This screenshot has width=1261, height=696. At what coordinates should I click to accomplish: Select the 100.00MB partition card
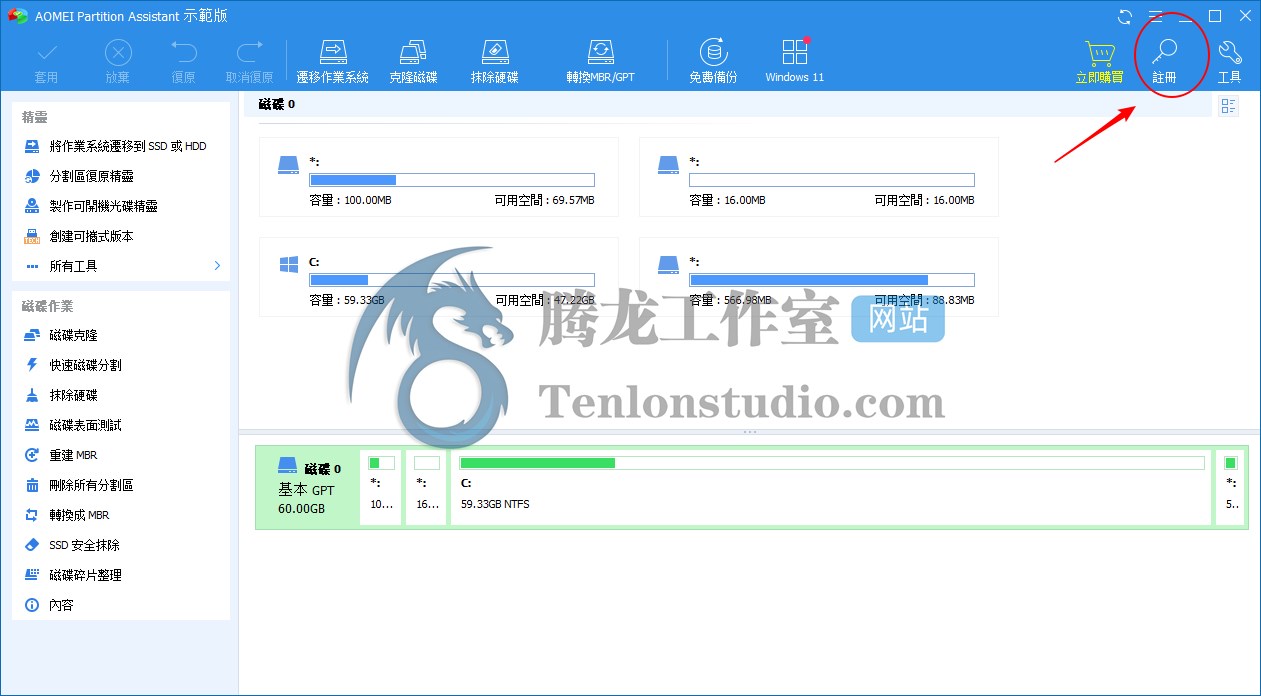click(x=438, y=177)
